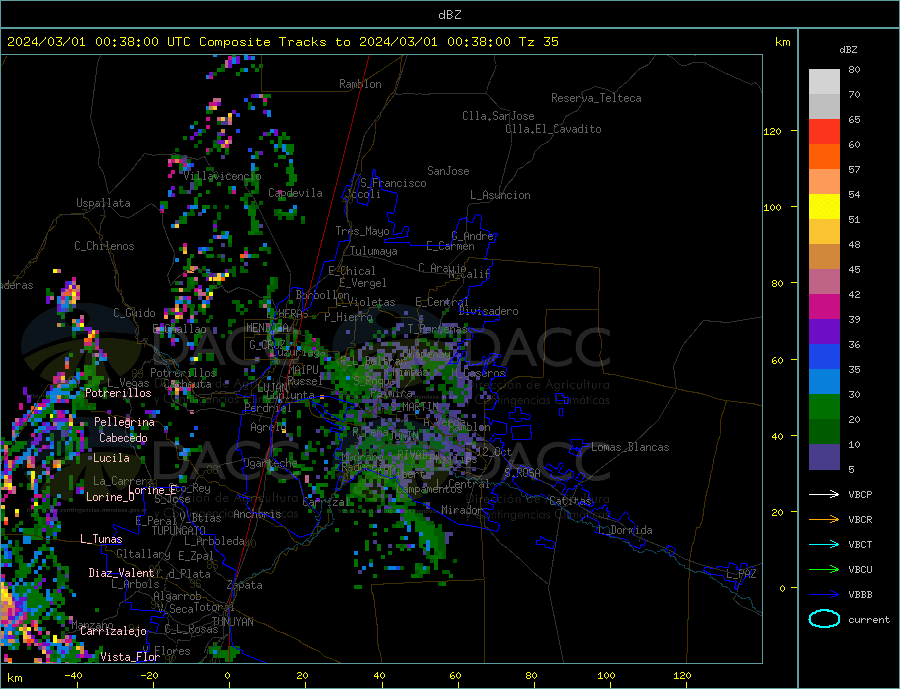Click the 100 tick on the vertical km axis
This screenshot has height=689, width=900.
[772, 207]
